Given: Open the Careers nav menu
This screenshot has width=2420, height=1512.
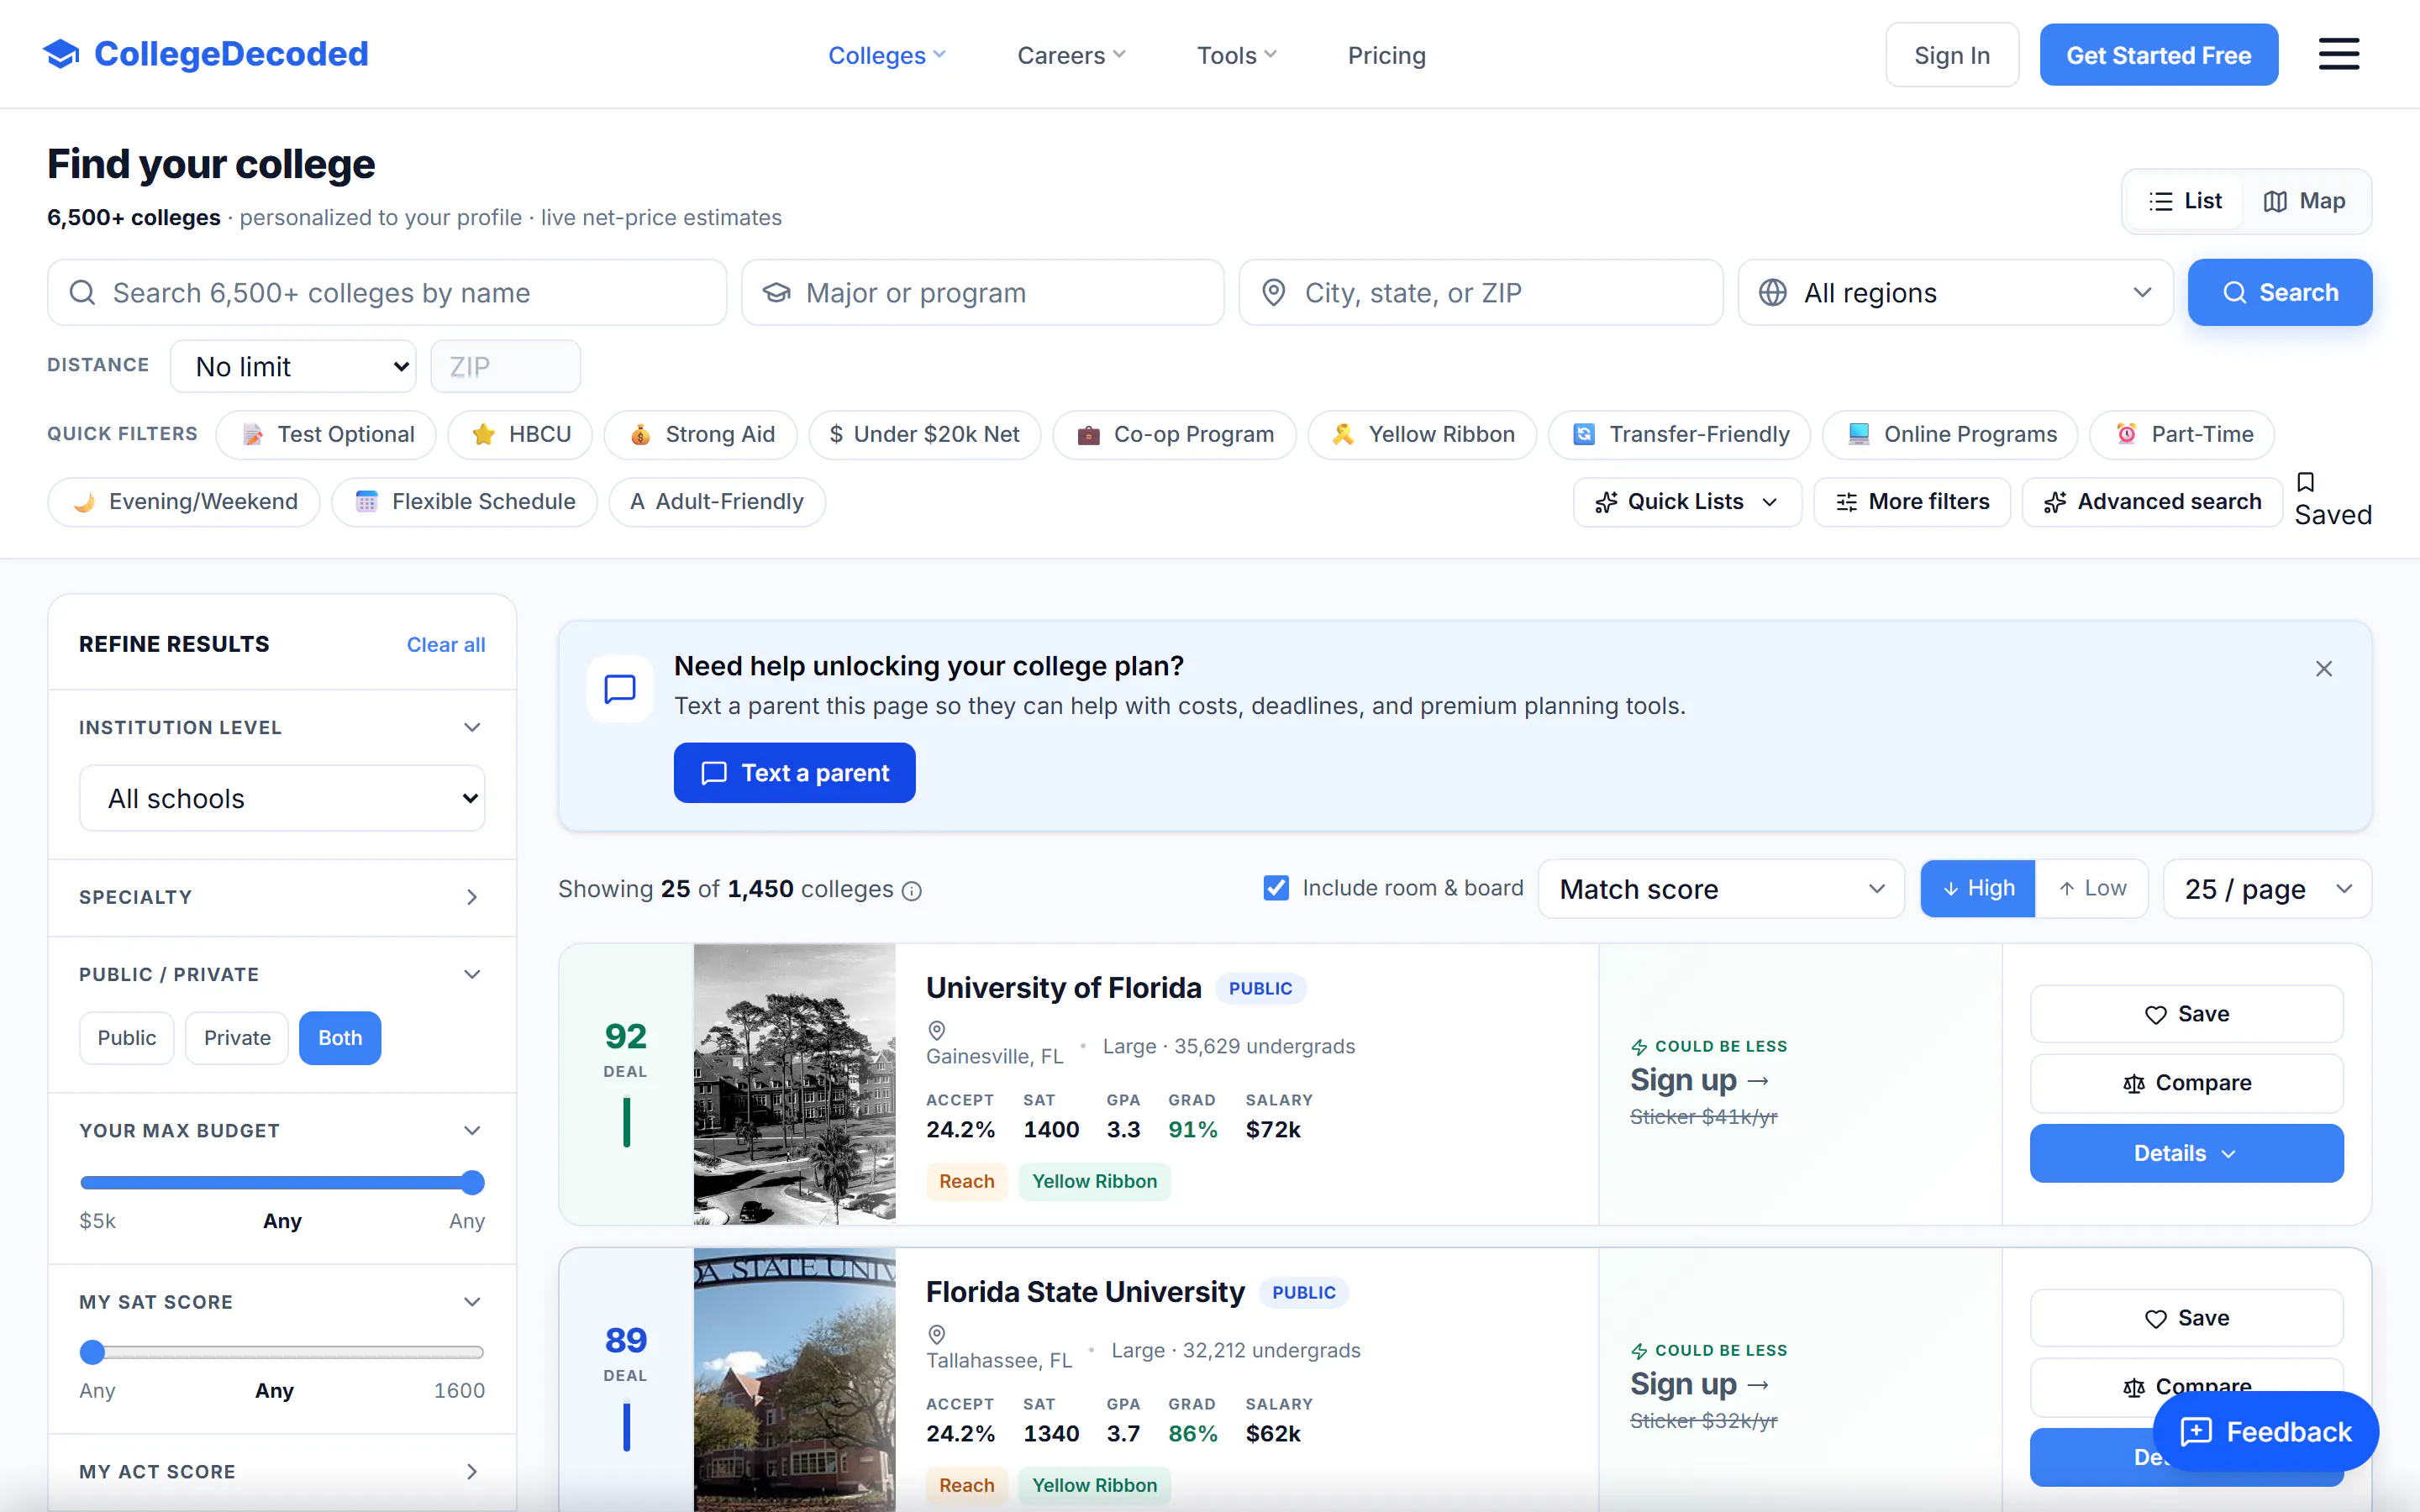Looking at the screenshot, I should click(1071, 56).
